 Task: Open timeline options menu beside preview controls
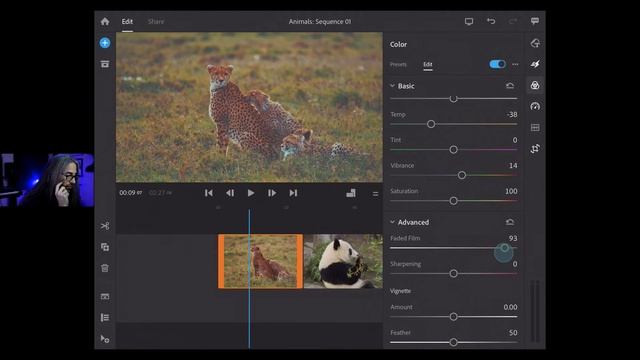376,194
